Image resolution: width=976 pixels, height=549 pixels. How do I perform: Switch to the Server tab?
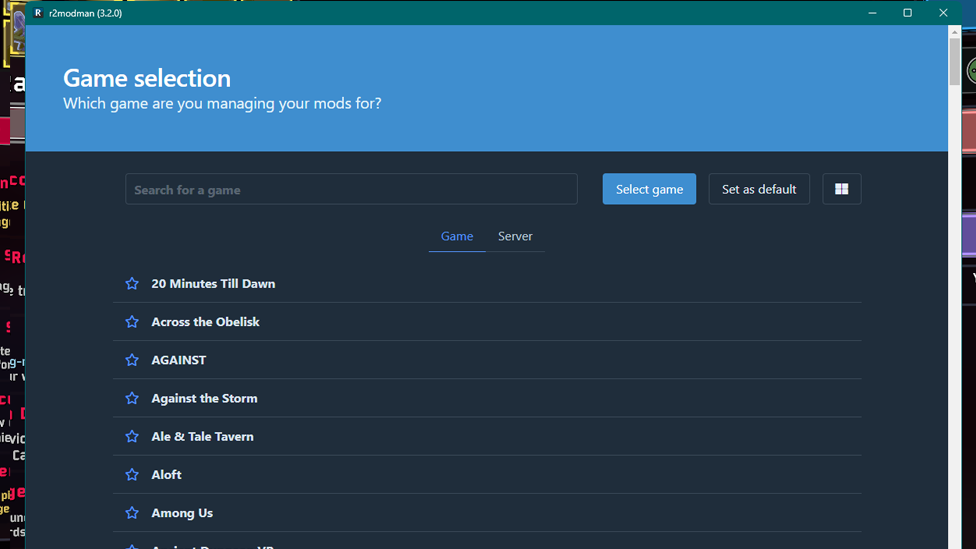(x=515, y=237)
